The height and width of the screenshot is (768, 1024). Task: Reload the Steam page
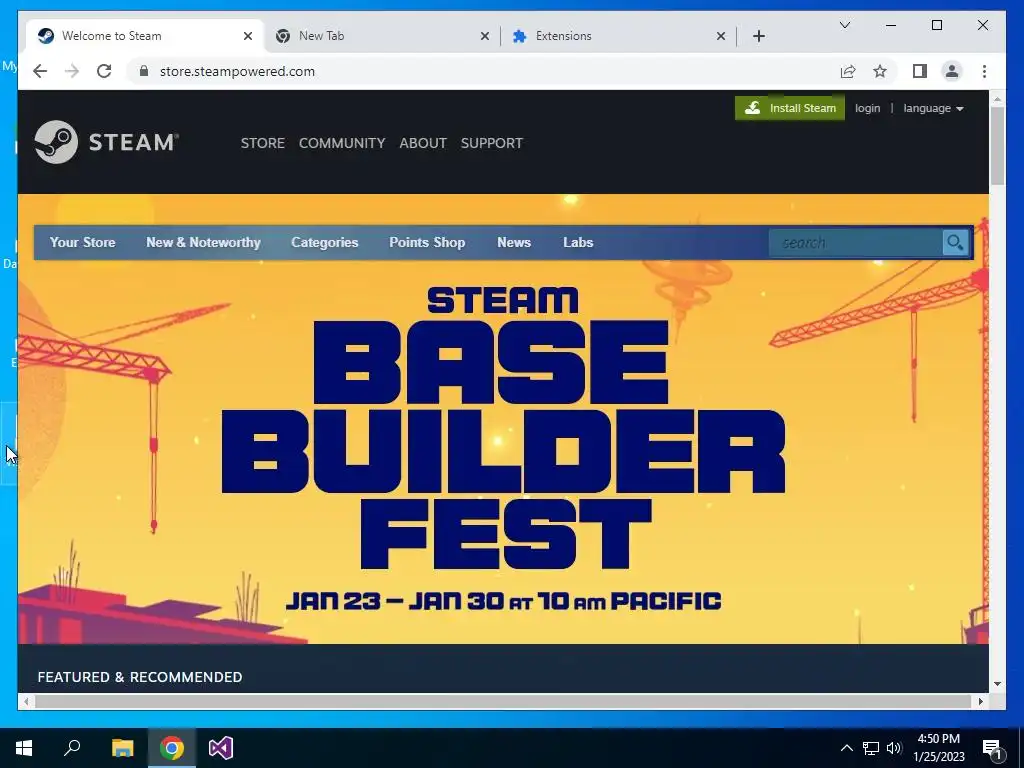104,71
